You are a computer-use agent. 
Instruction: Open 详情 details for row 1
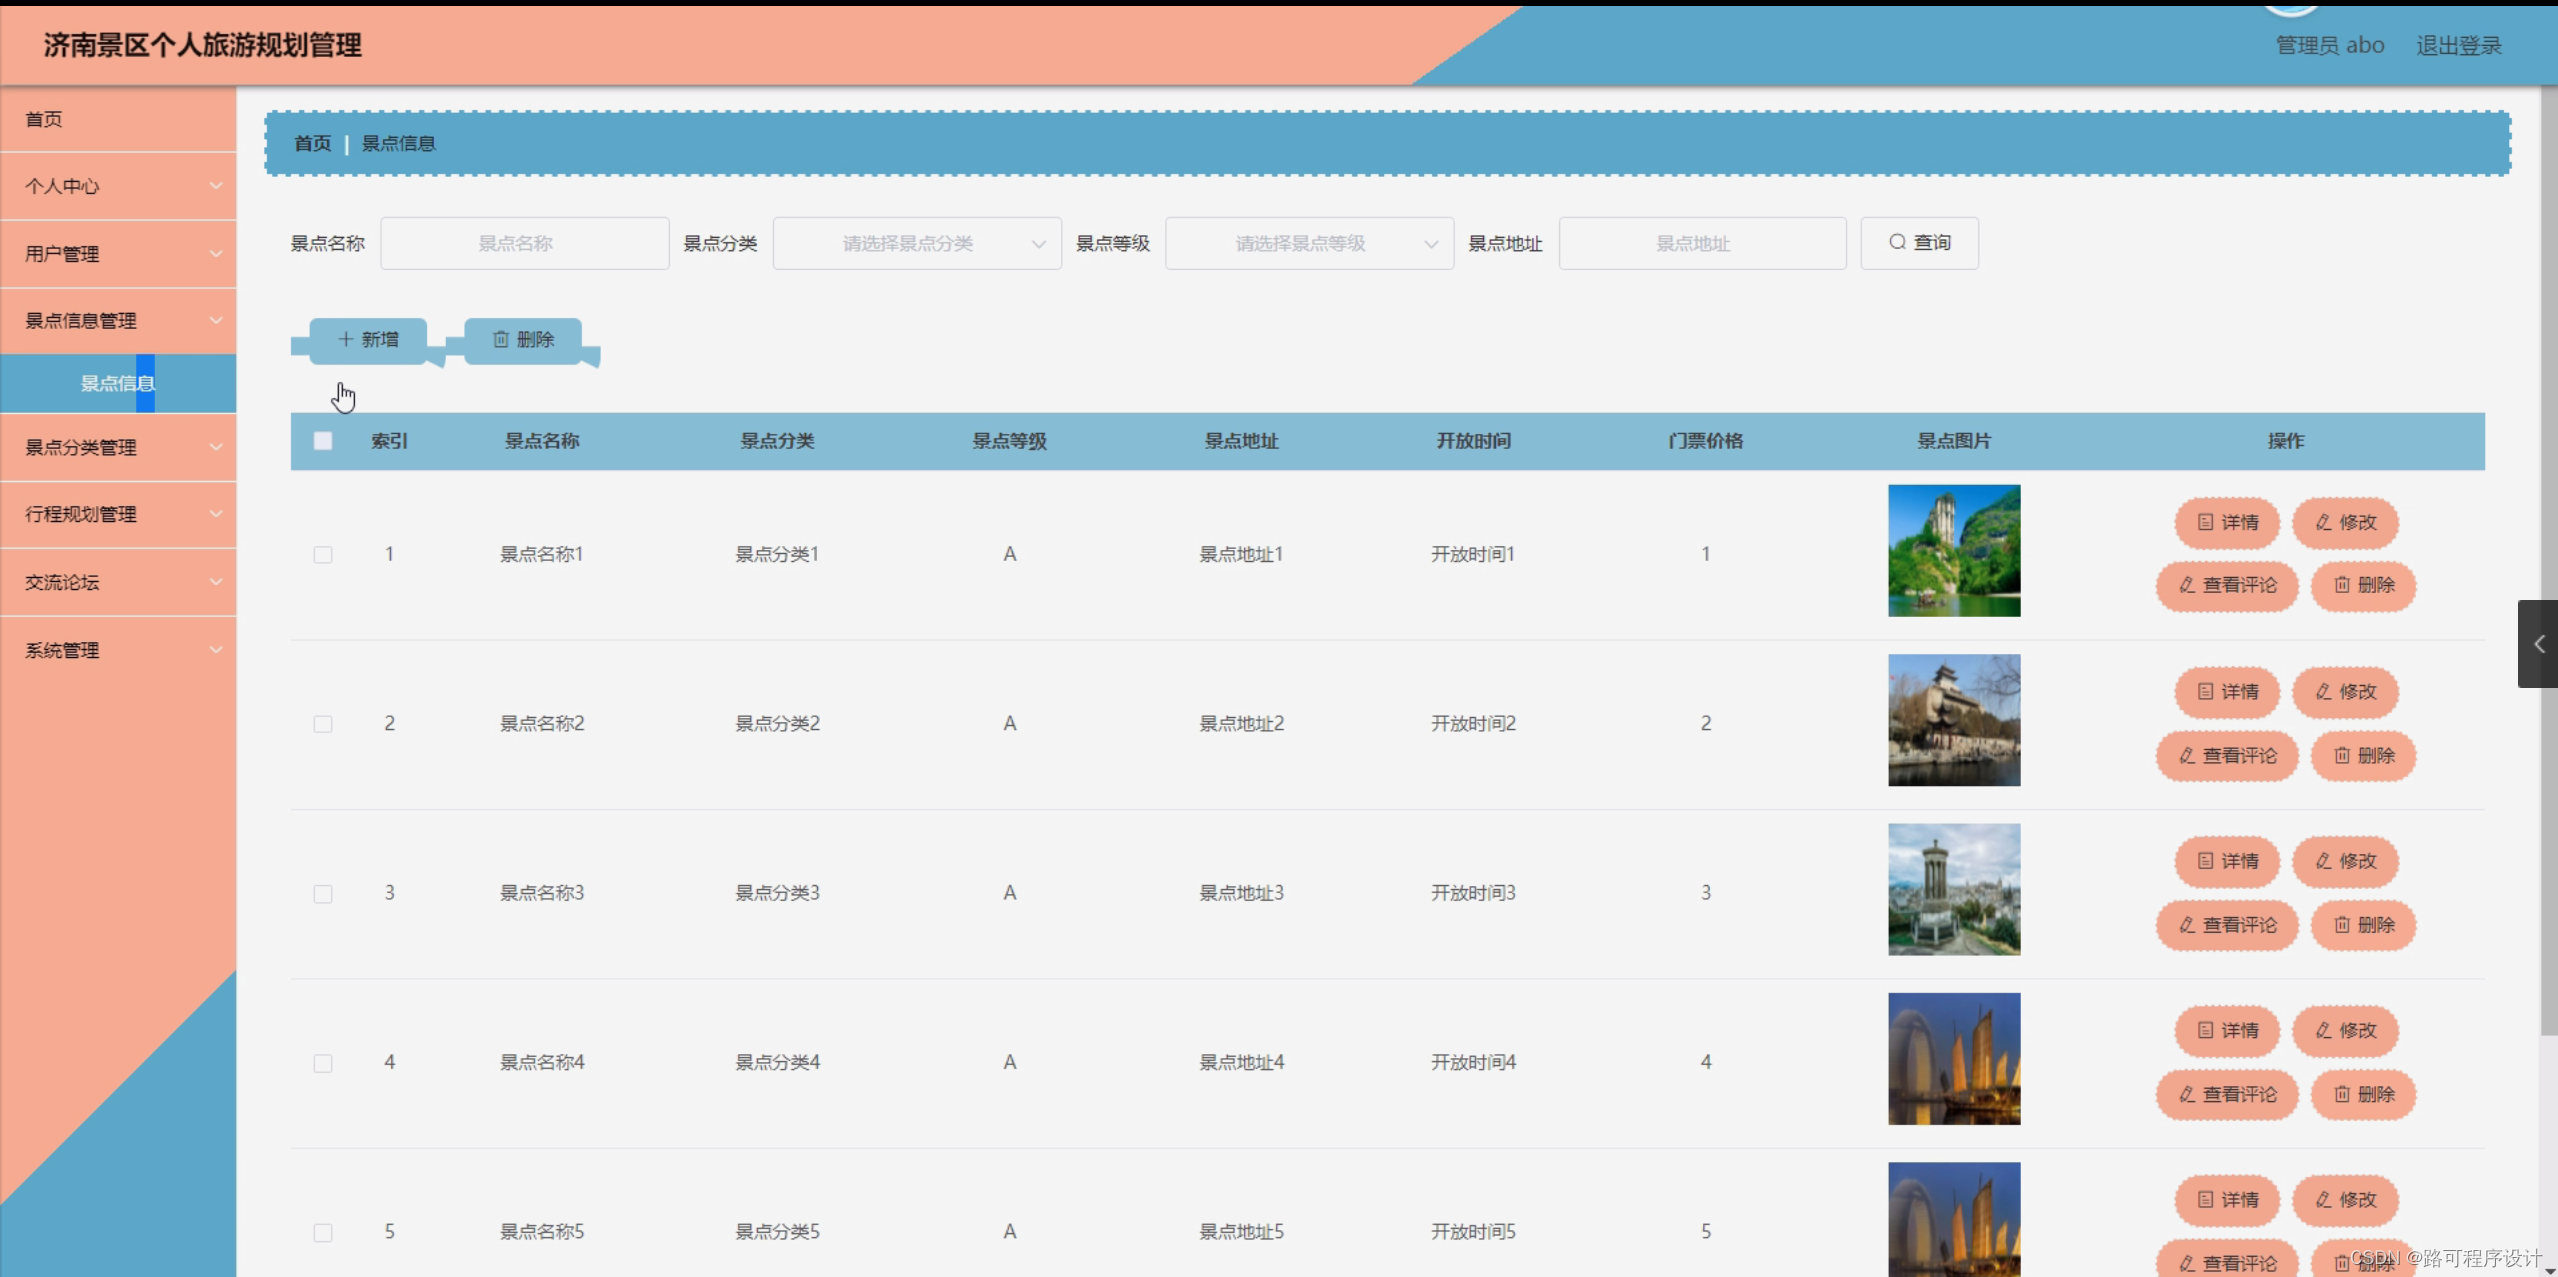(x=2226, y=522)
